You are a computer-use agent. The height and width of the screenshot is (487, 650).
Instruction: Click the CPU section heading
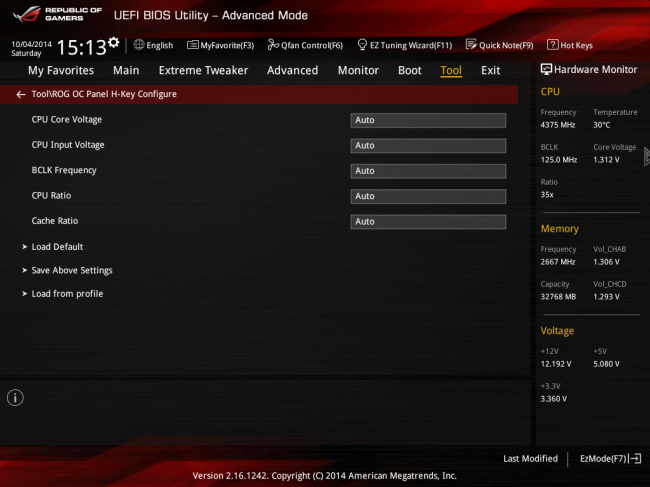coord(550,92)
